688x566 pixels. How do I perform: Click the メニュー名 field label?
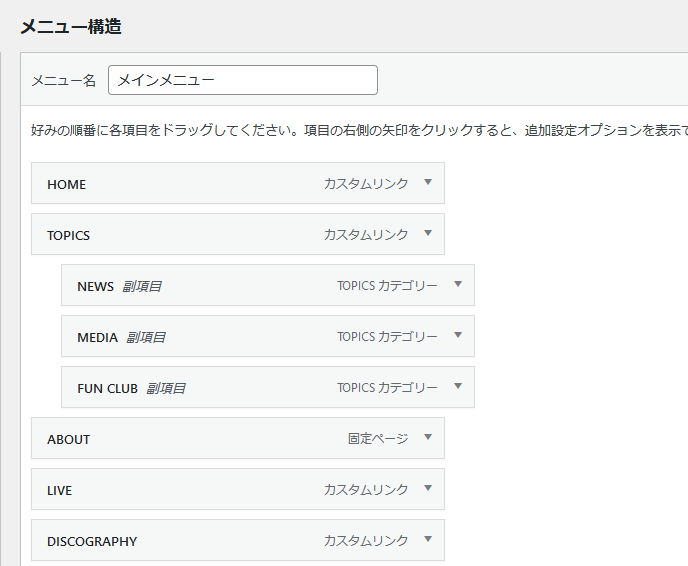[64, 81]
